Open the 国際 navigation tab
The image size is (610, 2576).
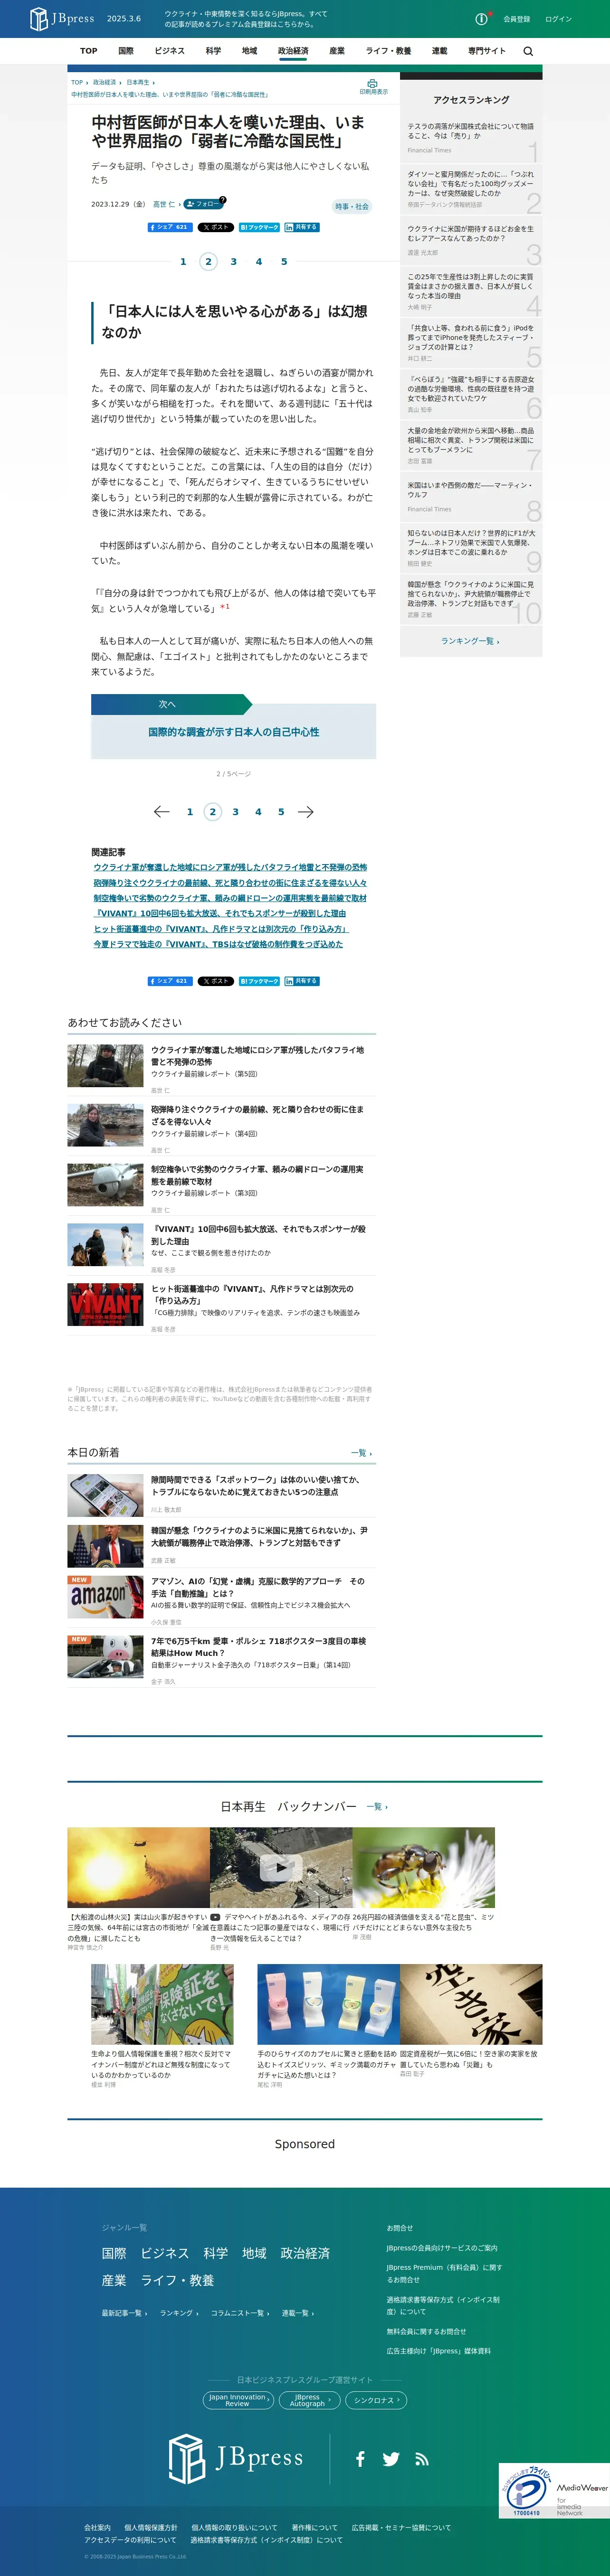click(x=126, y=51)
